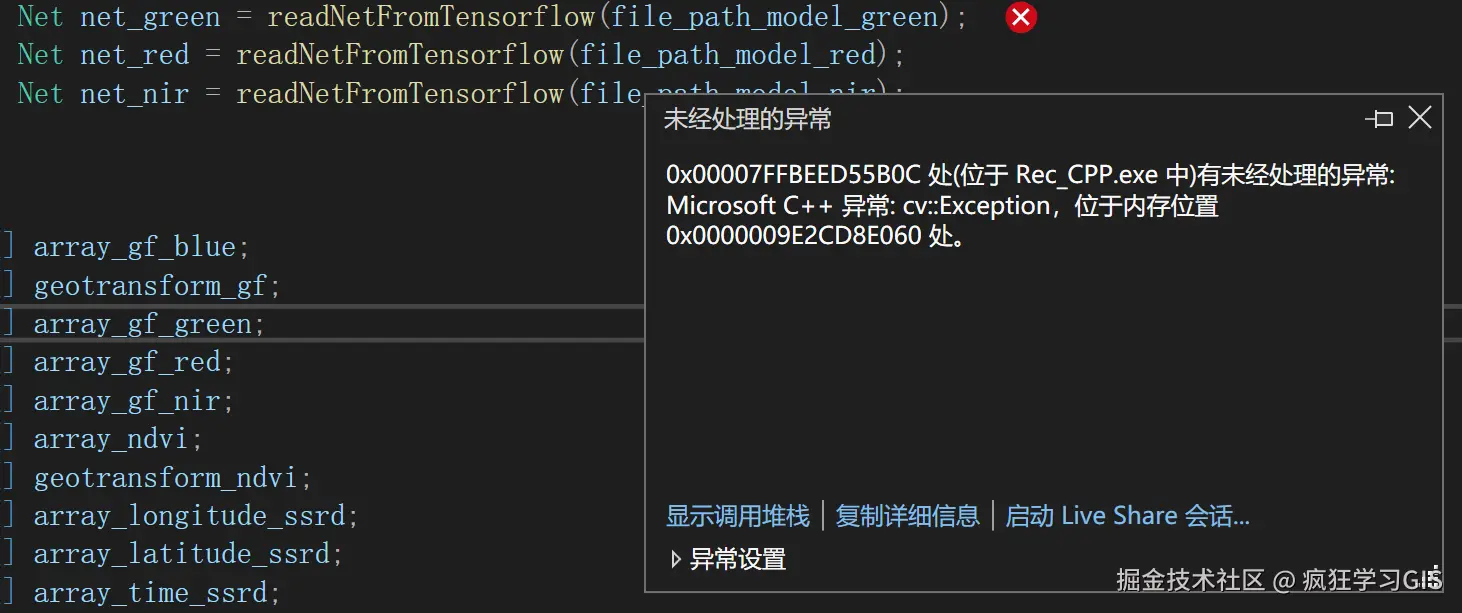Start a Live Share session link

point(1127,516)
